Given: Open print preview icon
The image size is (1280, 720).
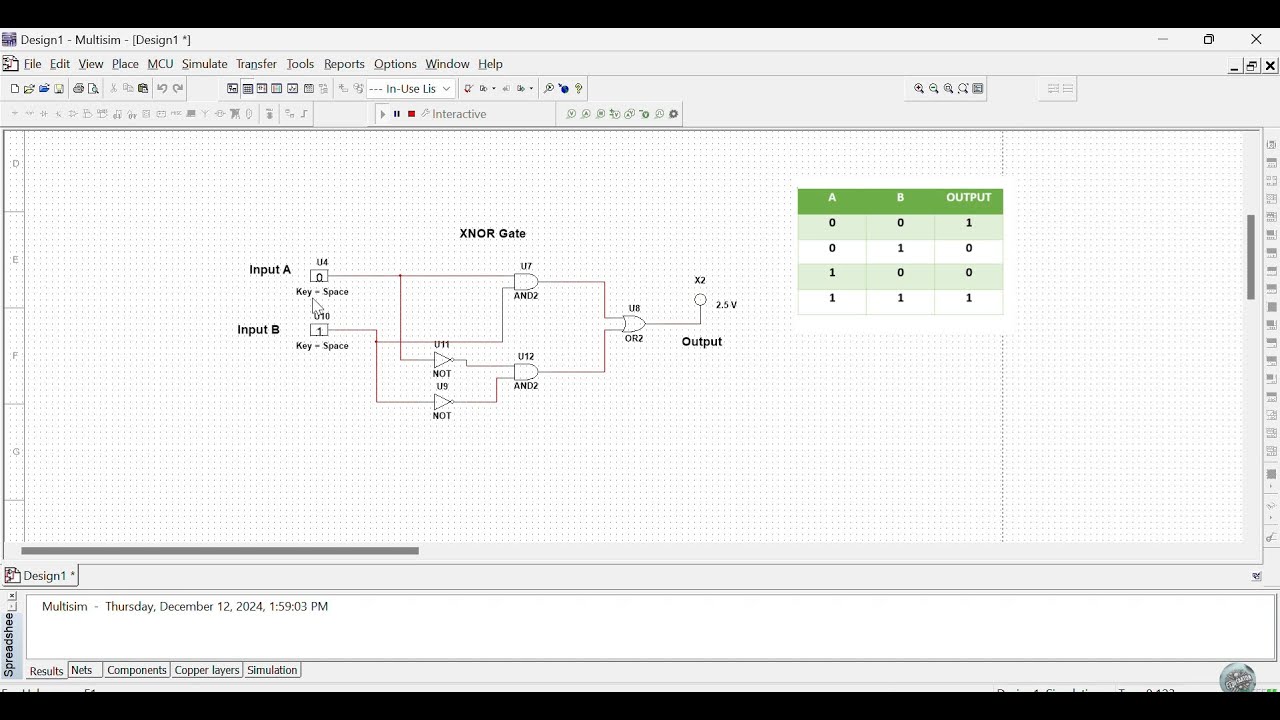Looking at the screenshot, I should click(x=93, y=89).
